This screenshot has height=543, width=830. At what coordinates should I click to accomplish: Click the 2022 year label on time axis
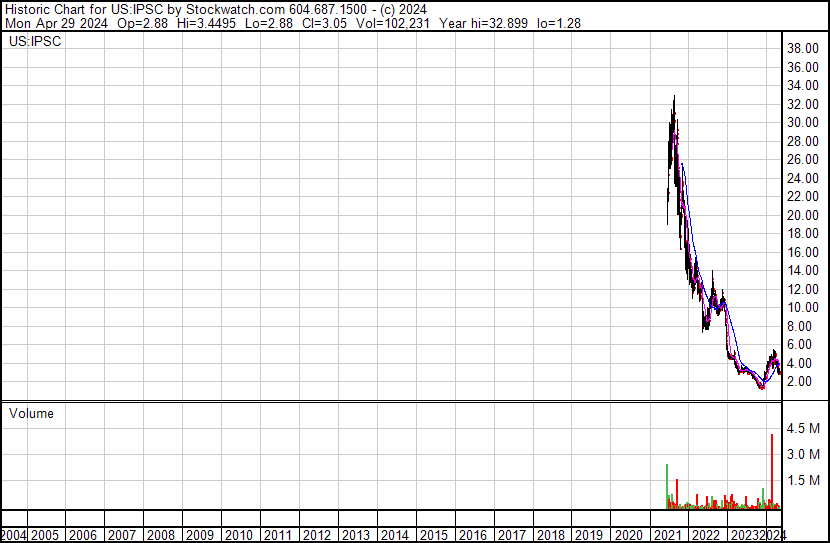point(704,535)
